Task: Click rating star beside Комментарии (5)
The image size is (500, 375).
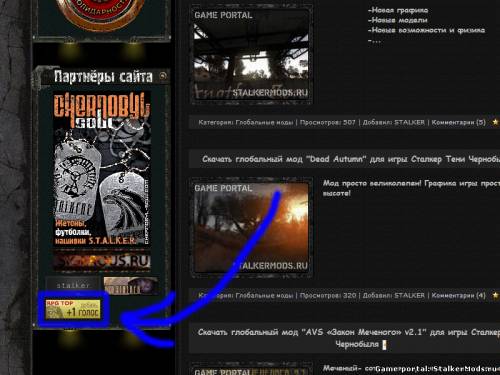Action: pos(495,122)
